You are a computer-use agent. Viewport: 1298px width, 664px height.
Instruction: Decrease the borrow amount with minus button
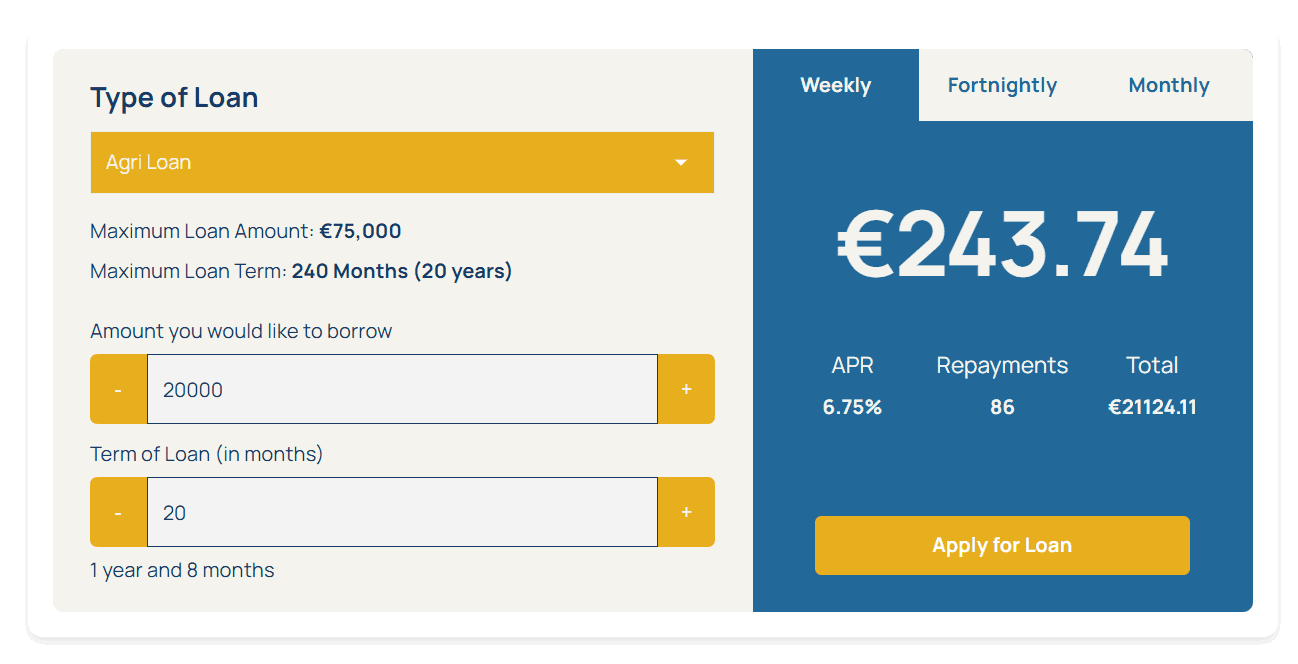[x=118, y=389]
